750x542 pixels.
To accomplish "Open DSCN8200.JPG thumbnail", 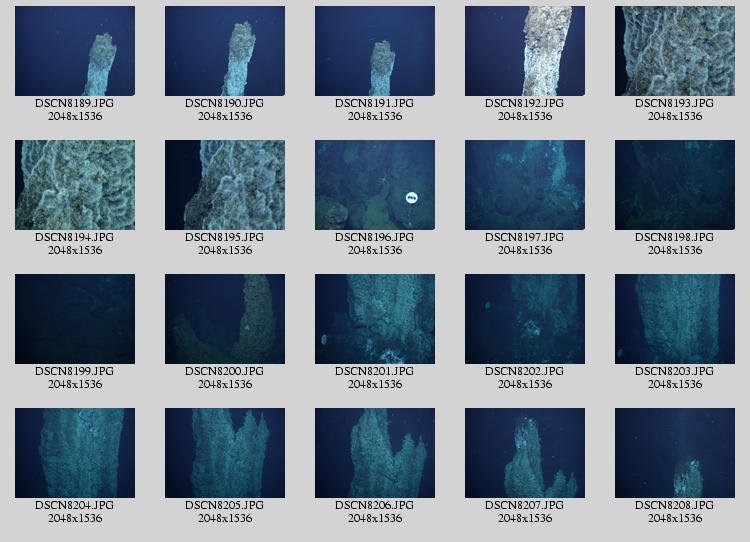I will (x=225, y=319).
